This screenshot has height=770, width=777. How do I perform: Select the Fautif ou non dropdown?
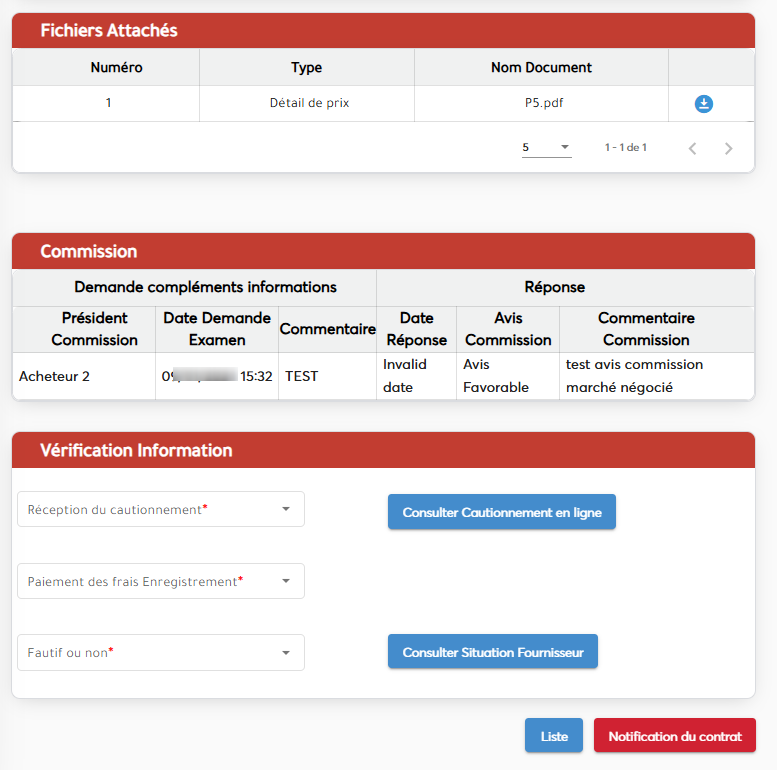[x=161, y=653]
